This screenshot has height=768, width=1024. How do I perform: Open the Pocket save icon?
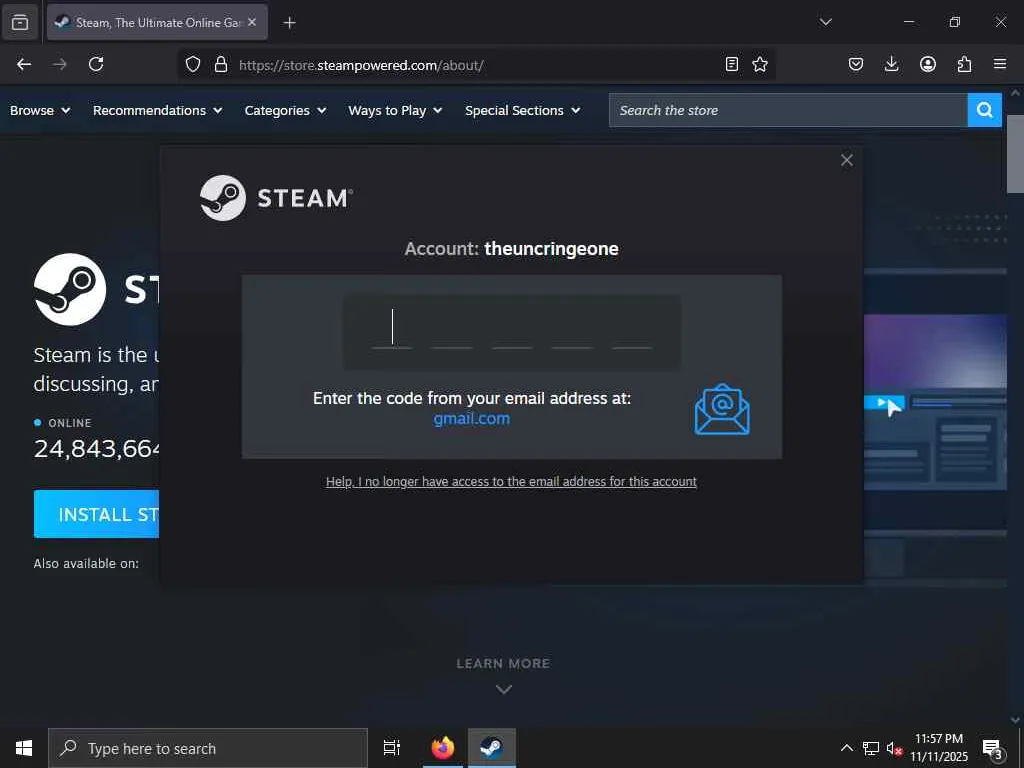coord(856,64)
